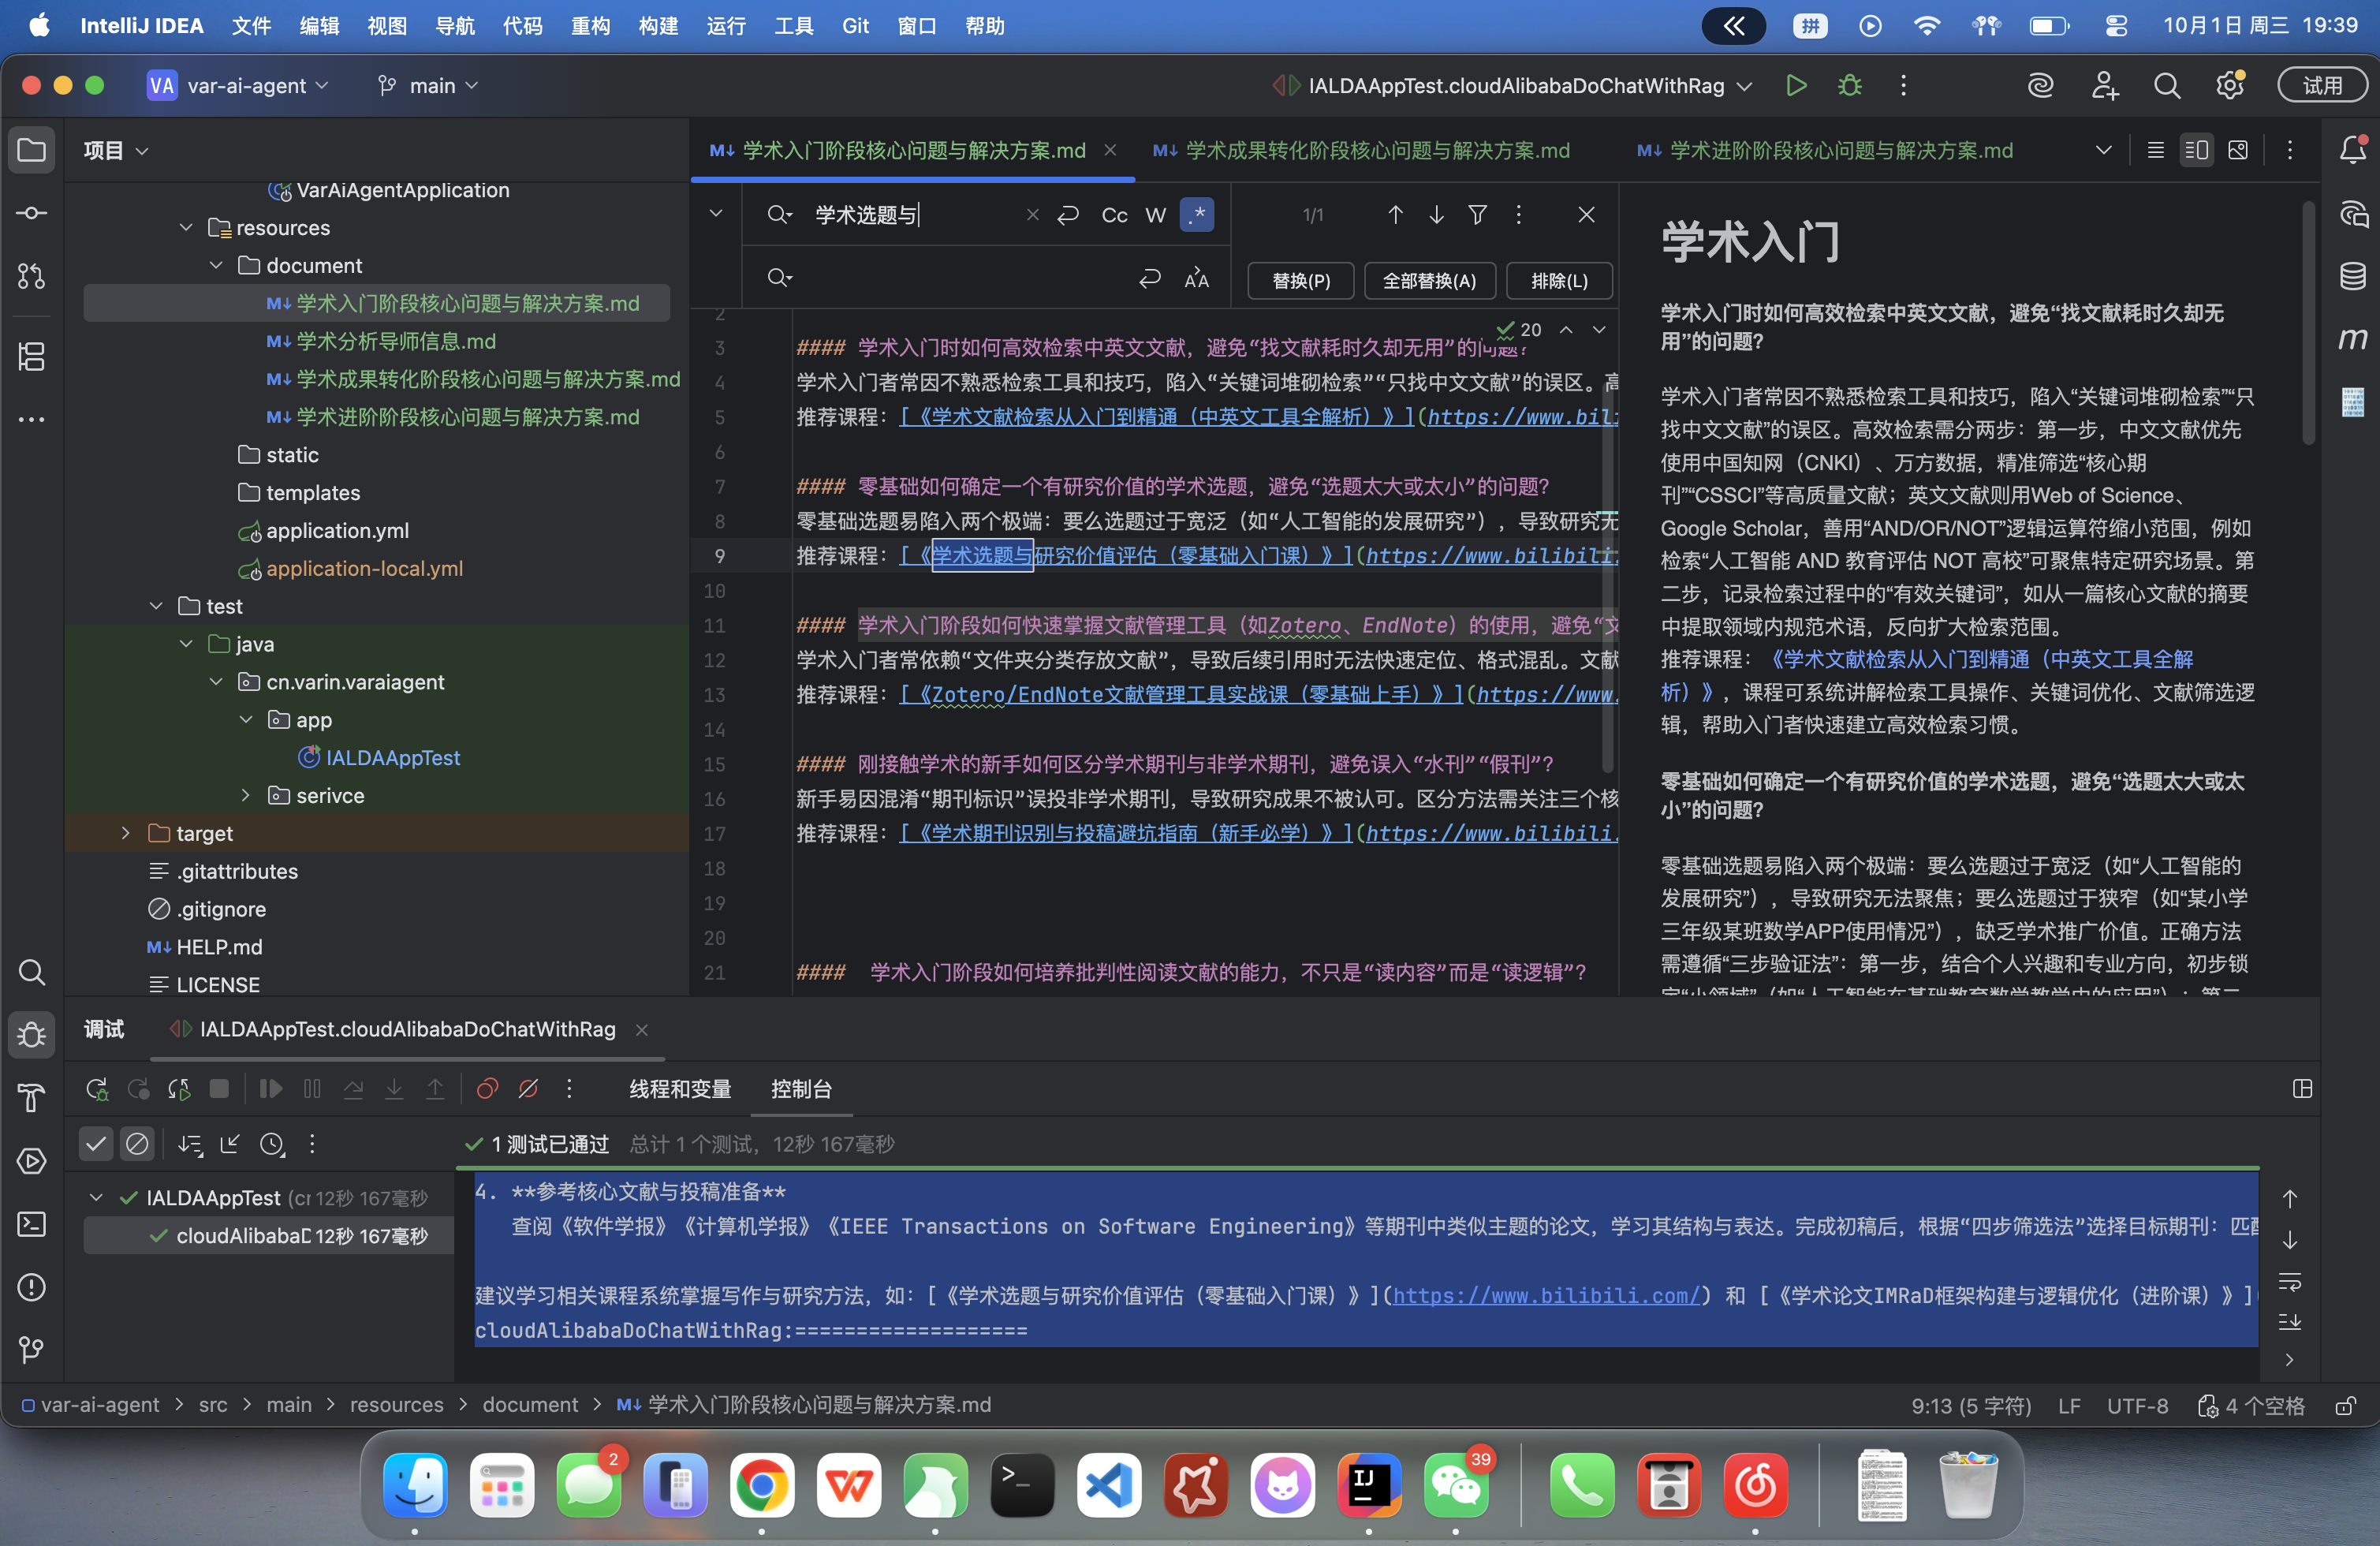Image resolution: width=2380 pixels, height=1546 pixels.
Task: Click the Maven tool window icon
Action: tap(2352, 339)
